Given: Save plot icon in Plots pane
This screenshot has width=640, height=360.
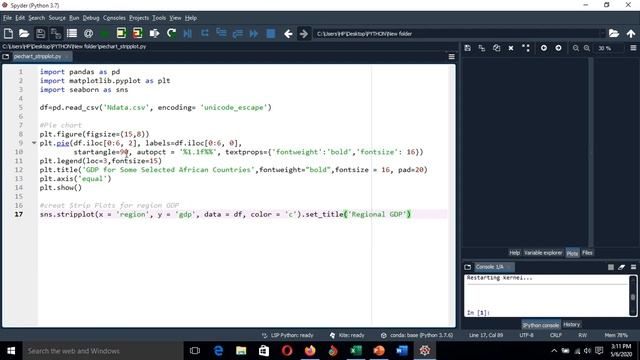Looking at the screenshot, I should 468,48.
